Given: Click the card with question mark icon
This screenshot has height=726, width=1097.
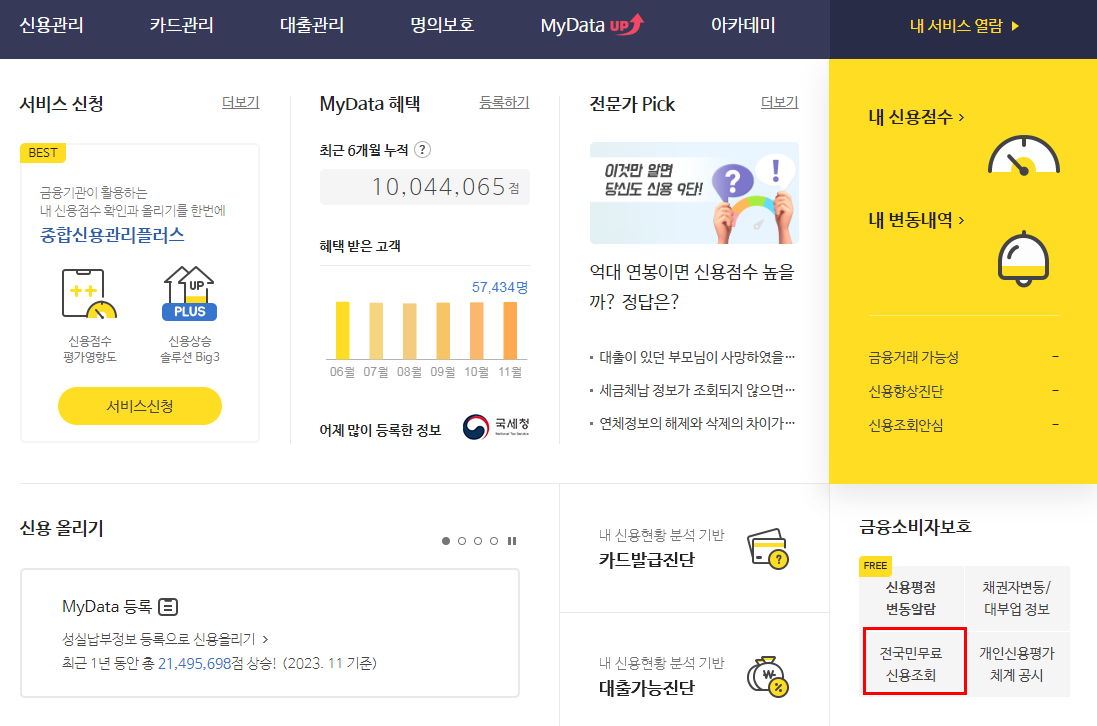Looking at the screenshot, I should coord(768,549).
